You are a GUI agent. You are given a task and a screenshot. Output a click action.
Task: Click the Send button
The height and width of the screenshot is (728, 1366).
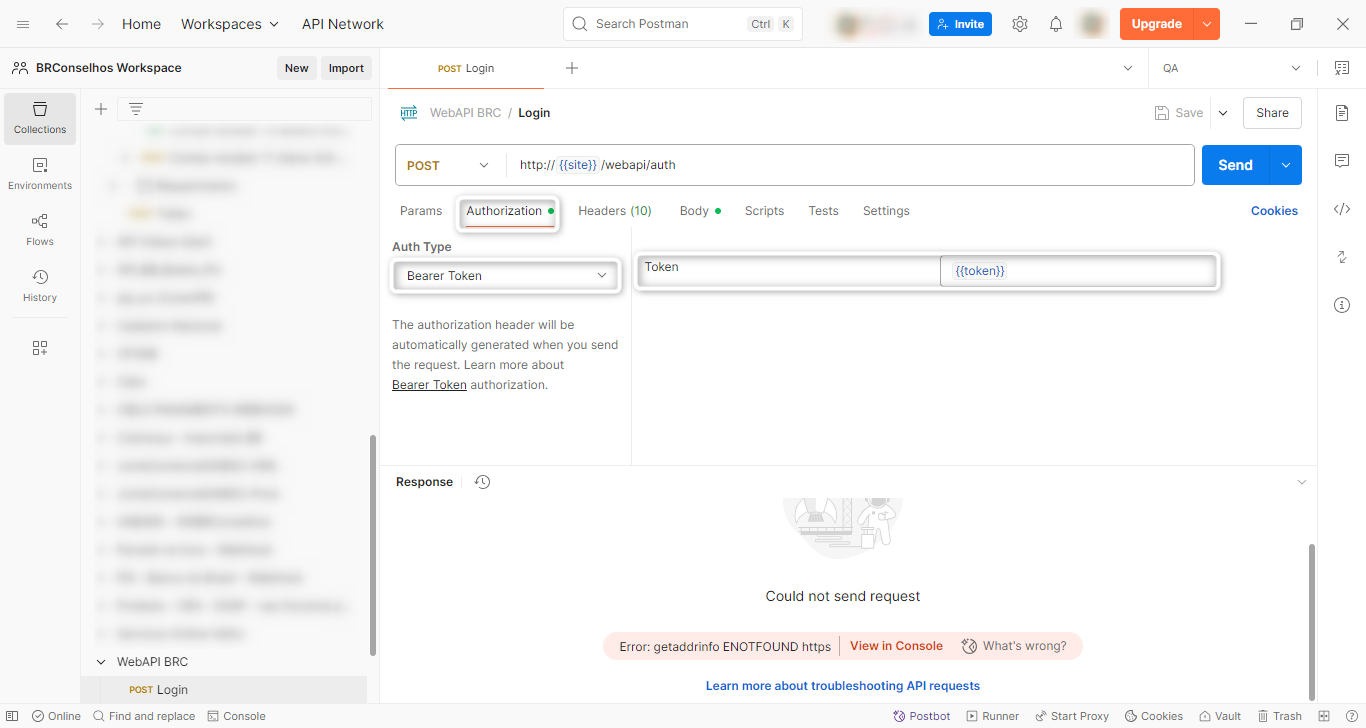pos(1235,165)
